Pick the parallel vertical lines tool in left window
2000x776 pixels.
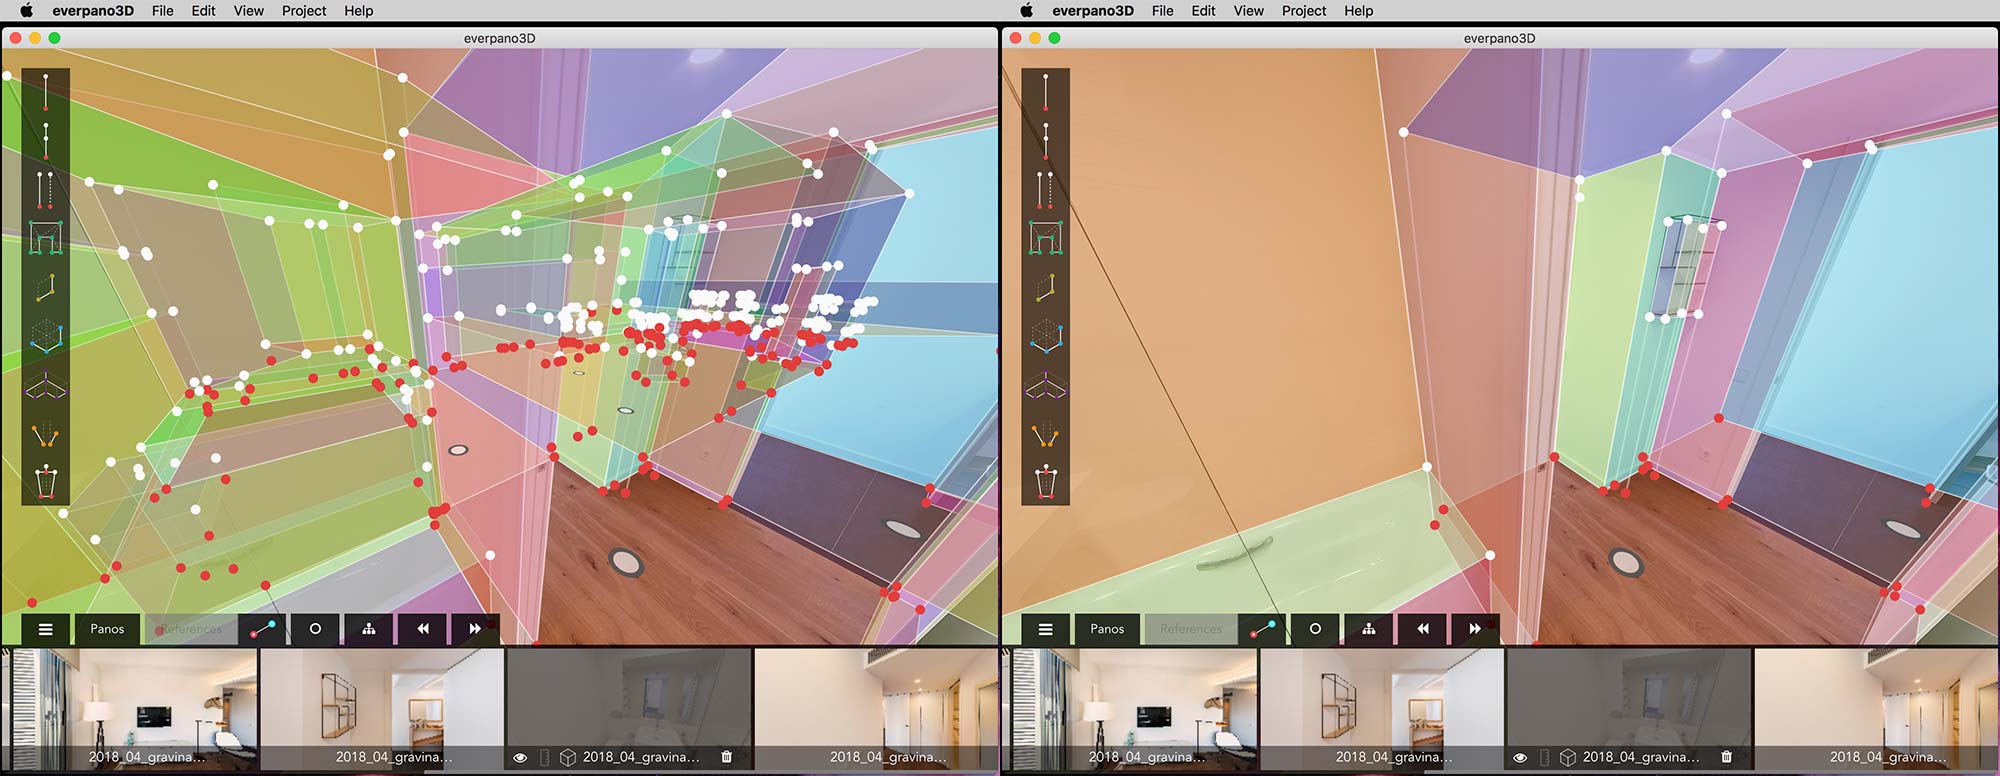click(x=46, y=189)
